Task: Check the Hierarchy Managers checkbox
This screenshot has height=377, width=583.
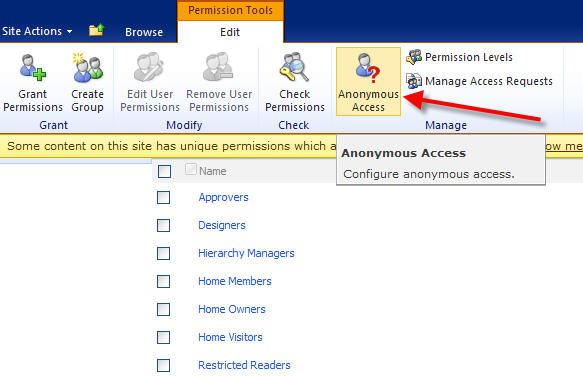Action: (x=164, y=254)
